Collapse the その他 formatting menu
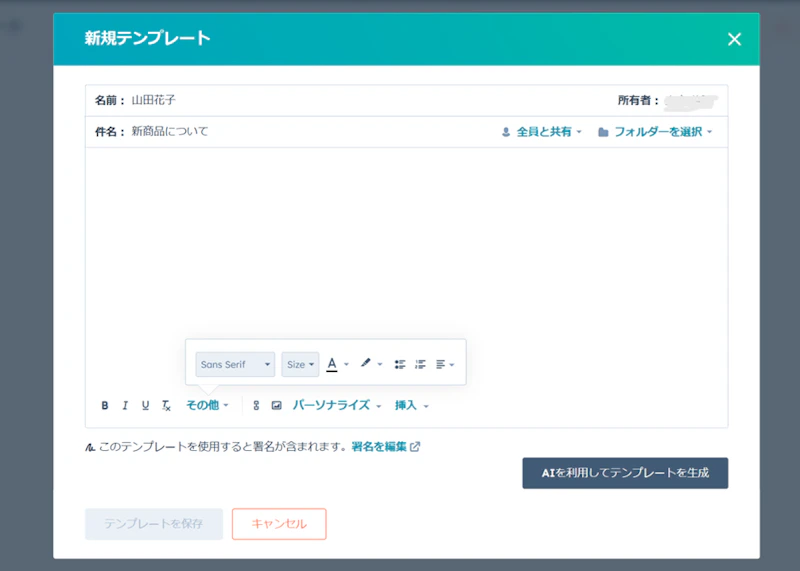This screenshot has width=800, height=571. pyautogui.click(x=207, y=405)
